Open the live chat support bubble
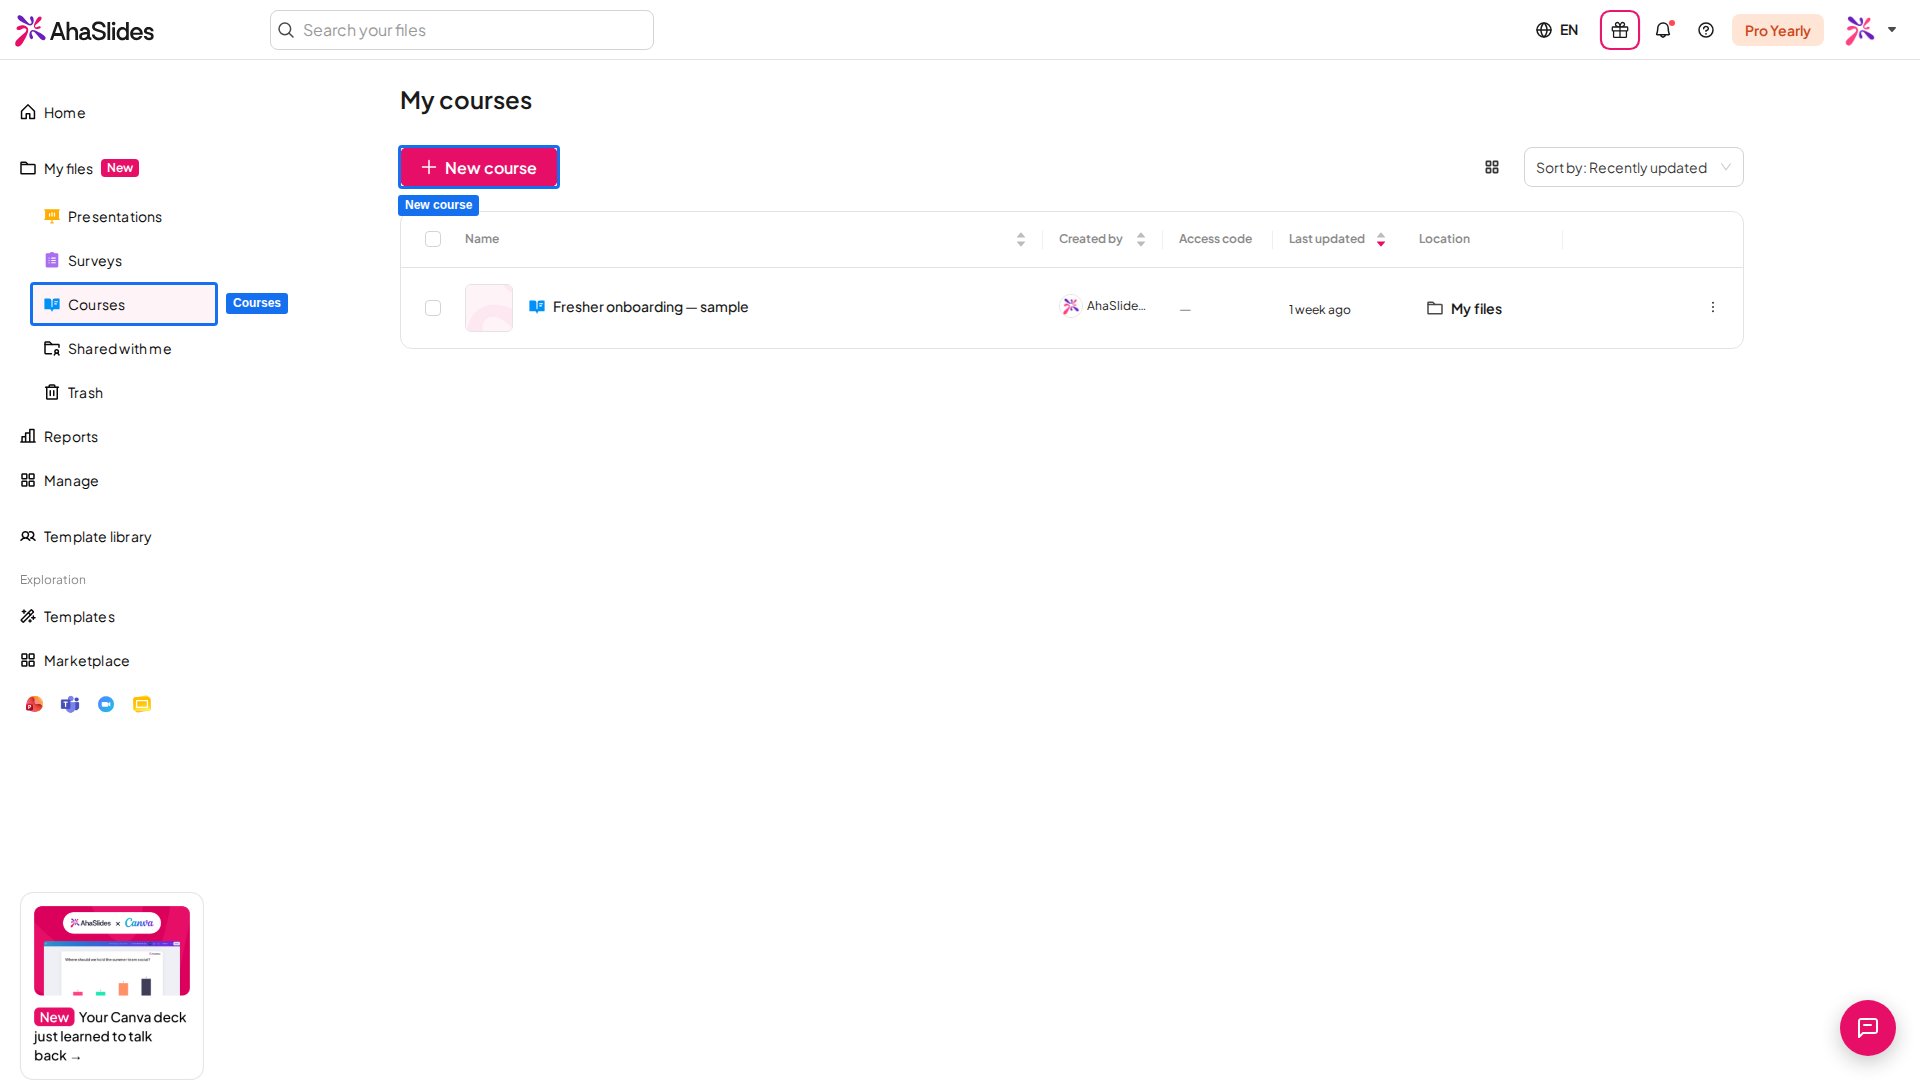Image resolution: width=1920 pixels, height=1080 pixels. pos(1867,1027)
